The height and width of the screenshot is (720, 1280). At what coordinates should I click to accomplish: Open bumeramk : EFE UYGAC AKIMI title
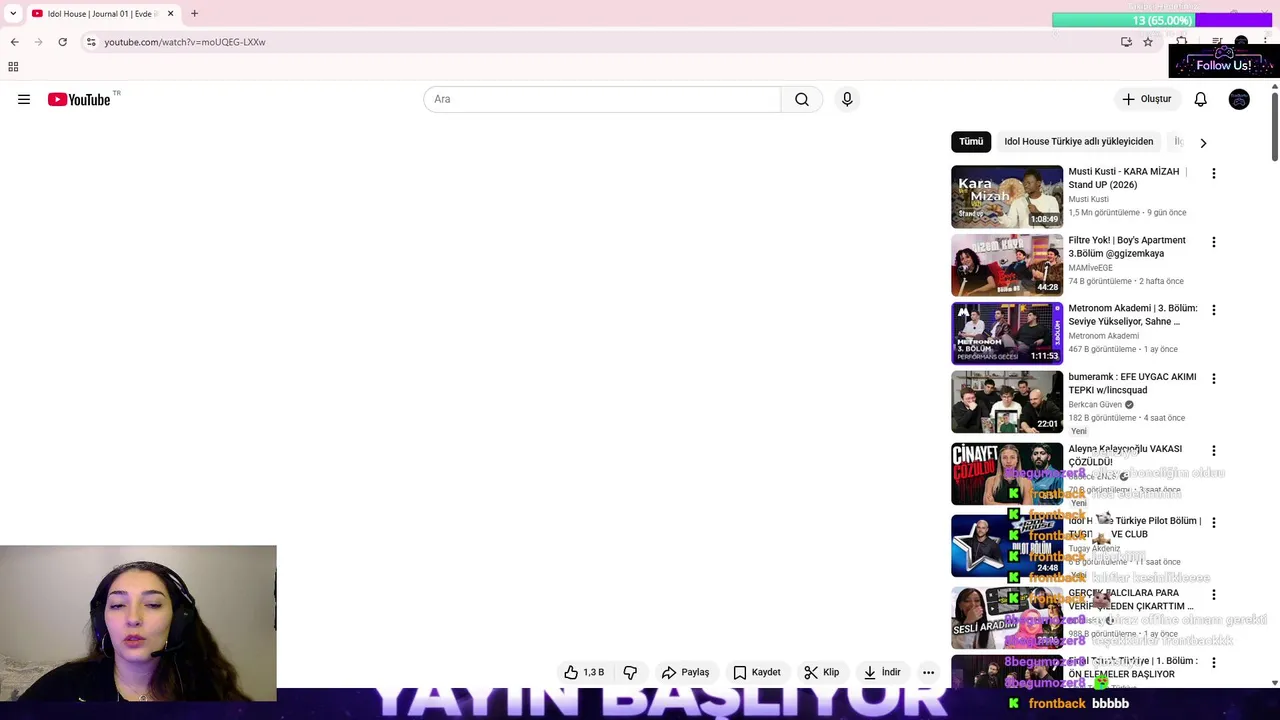[x=1132, y=383]
